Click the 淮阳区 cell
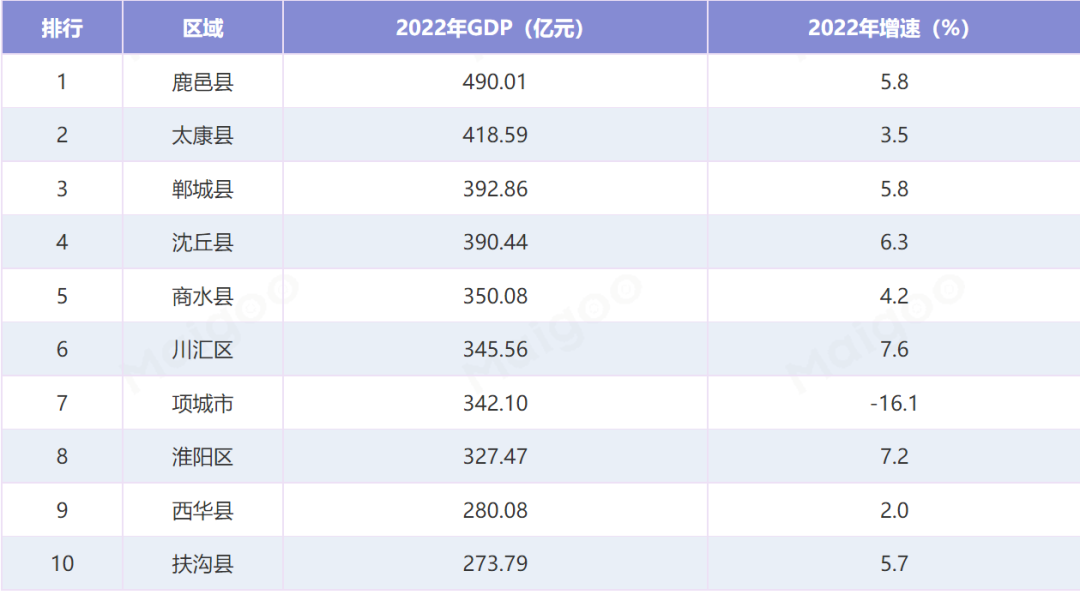Screen dimensions: 1080x601 pyautogui.click(x=202, y=457)
